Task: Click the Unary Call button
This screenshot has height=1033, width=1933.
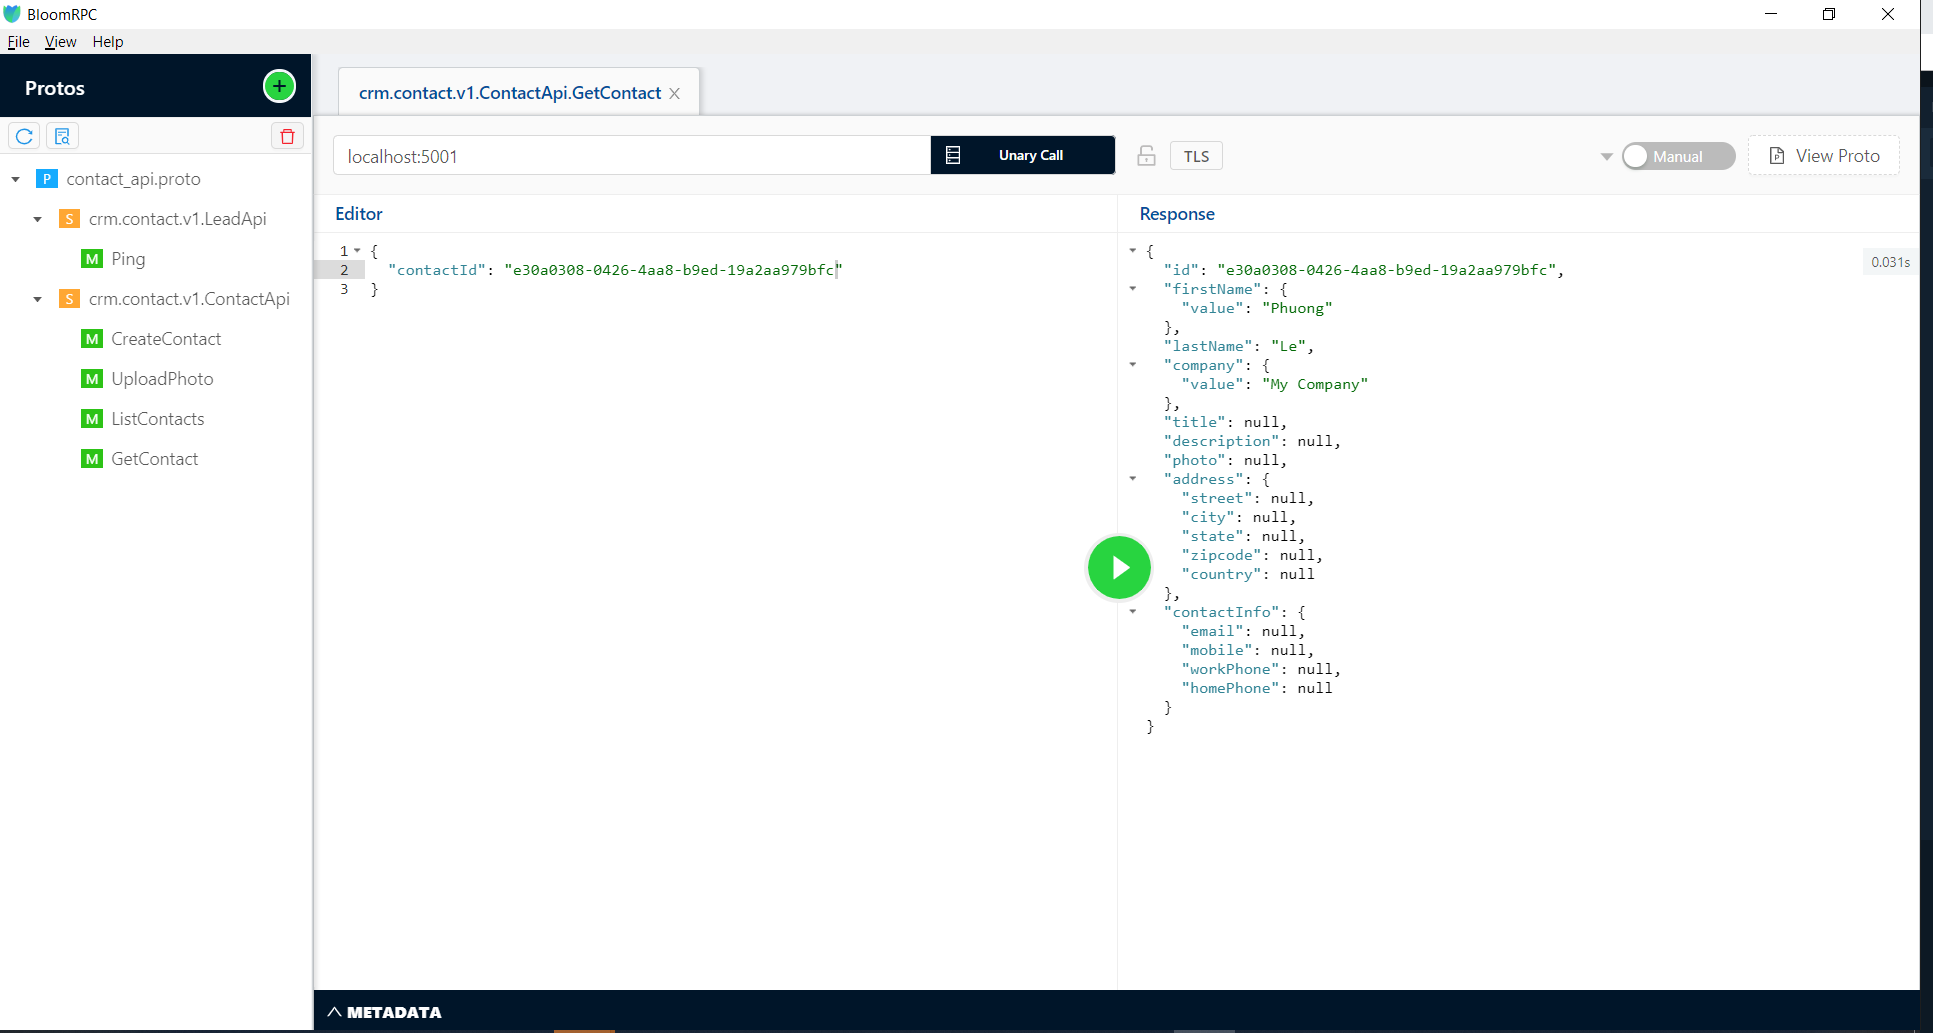Action: pos(1023,155)
